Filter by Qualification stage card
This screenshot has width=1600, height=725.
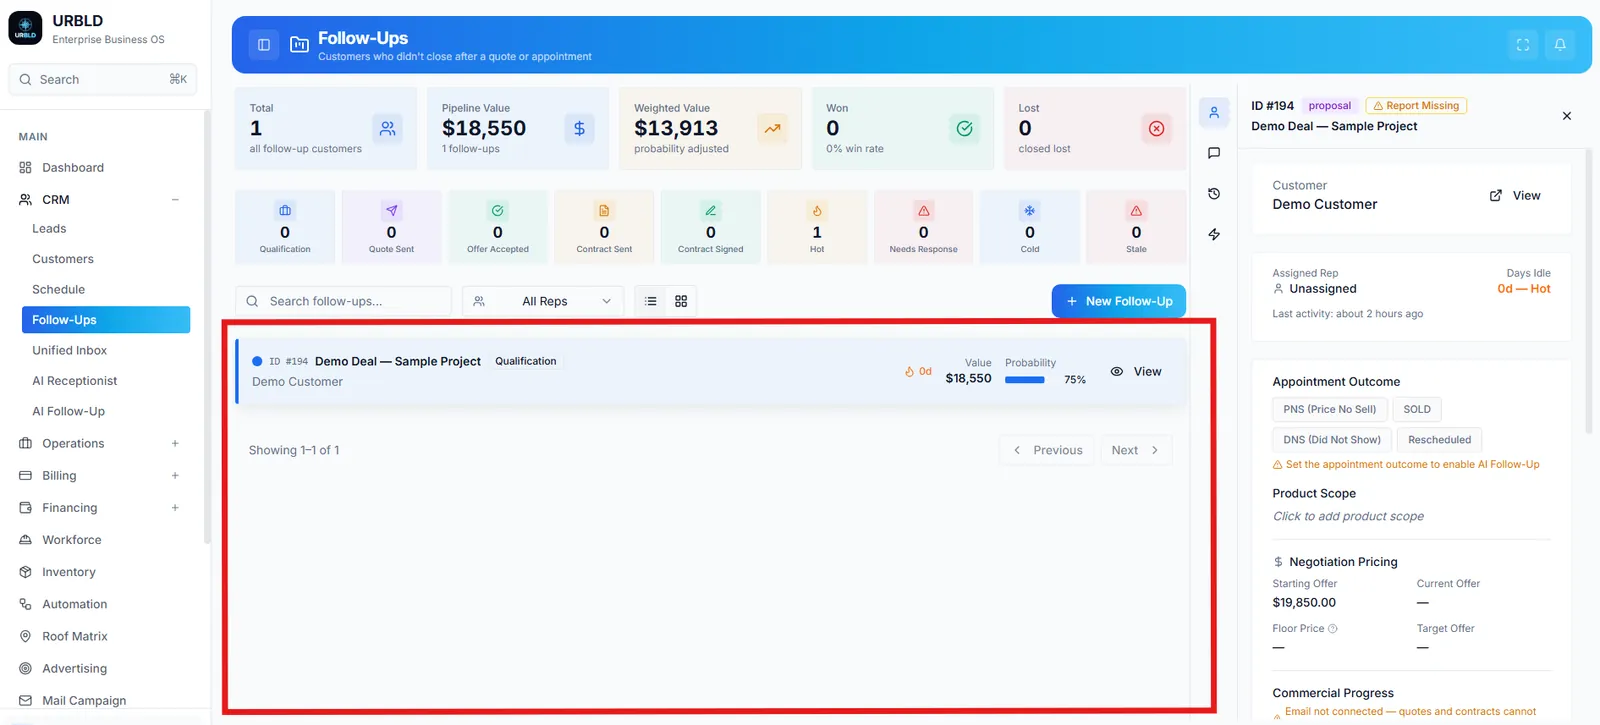[285, 227]
